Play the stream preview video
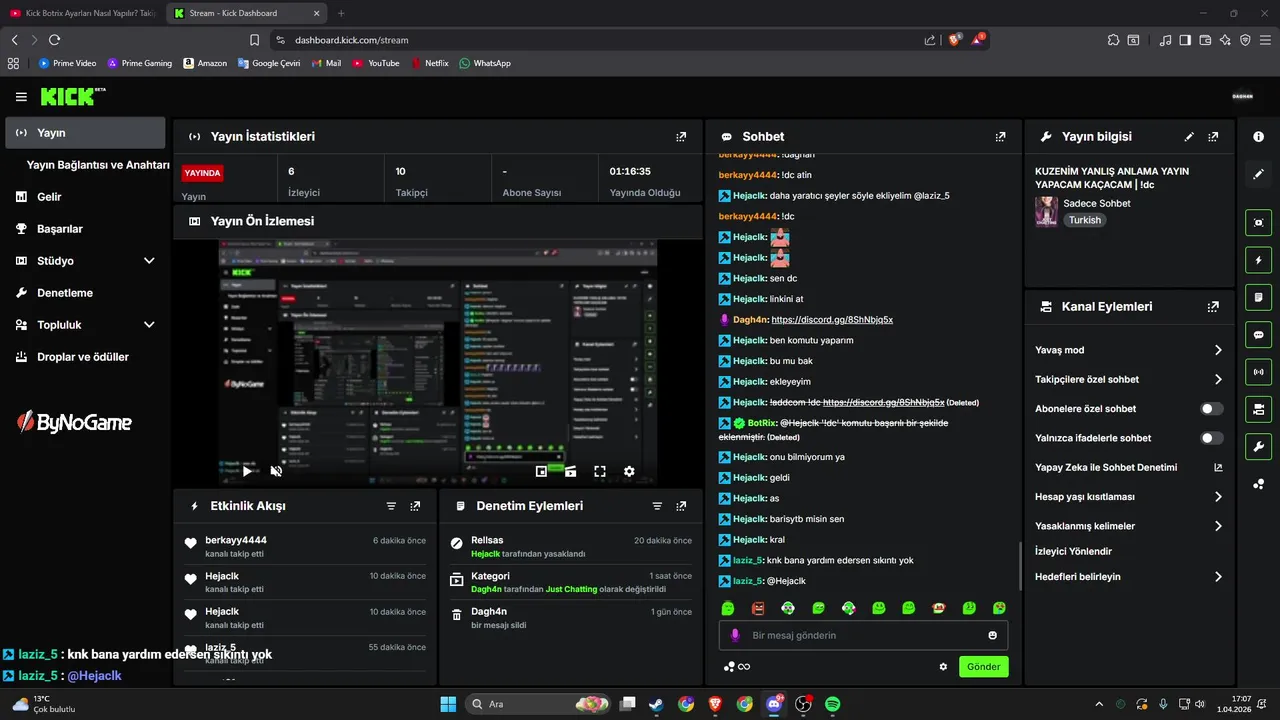The height and width of the screenshot is (720, 1280). [x=248, y=471]
